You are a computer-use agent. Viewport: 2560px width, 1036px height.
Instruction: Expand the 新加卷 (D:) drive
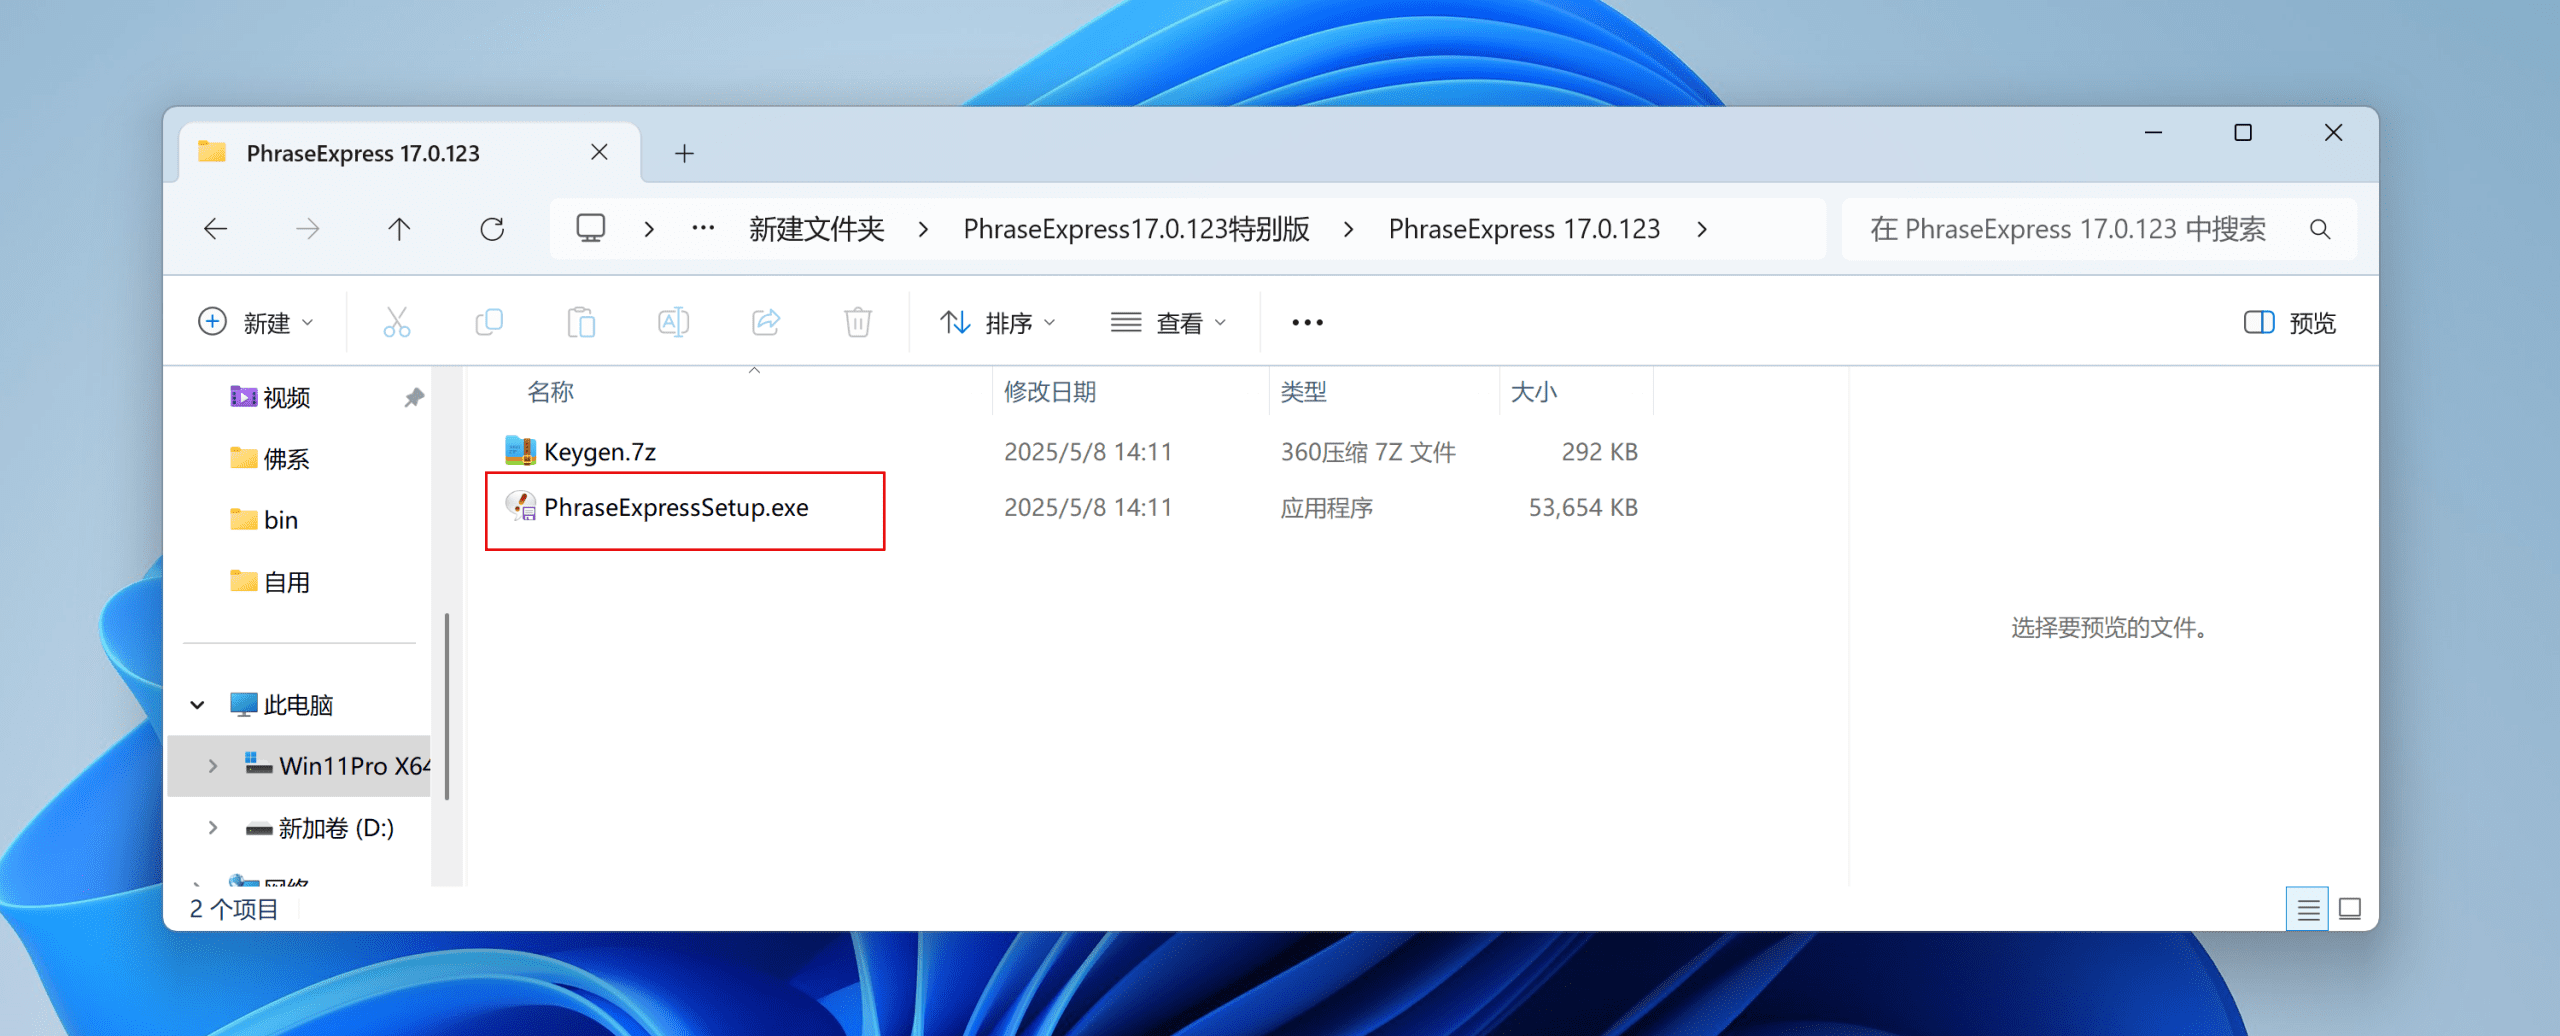(x=213, y=828)
